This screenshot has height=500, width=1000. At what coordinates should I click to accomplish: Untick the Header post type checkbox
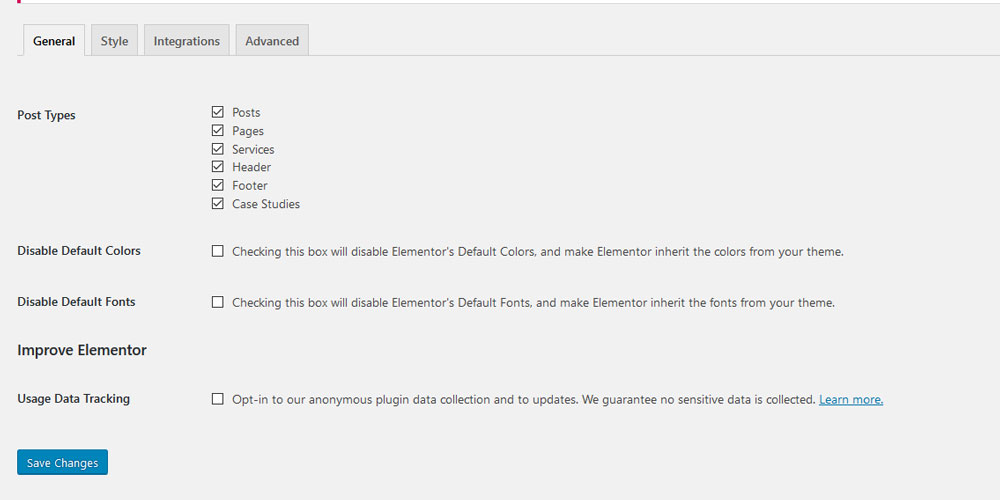[218, 167]
